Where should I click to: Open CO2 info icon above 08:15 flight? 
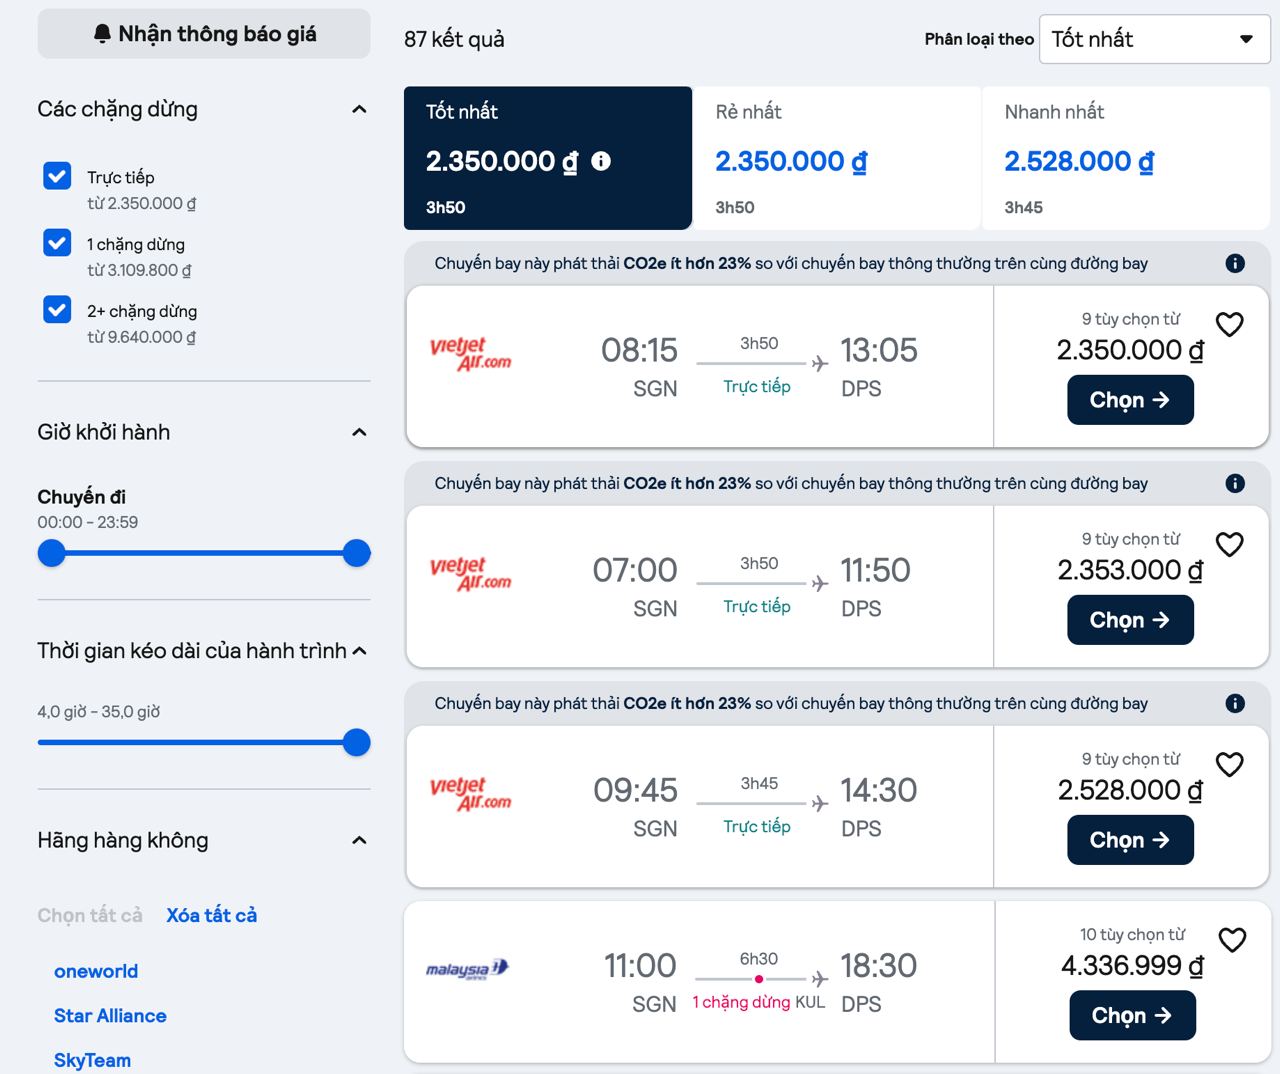1235,263
